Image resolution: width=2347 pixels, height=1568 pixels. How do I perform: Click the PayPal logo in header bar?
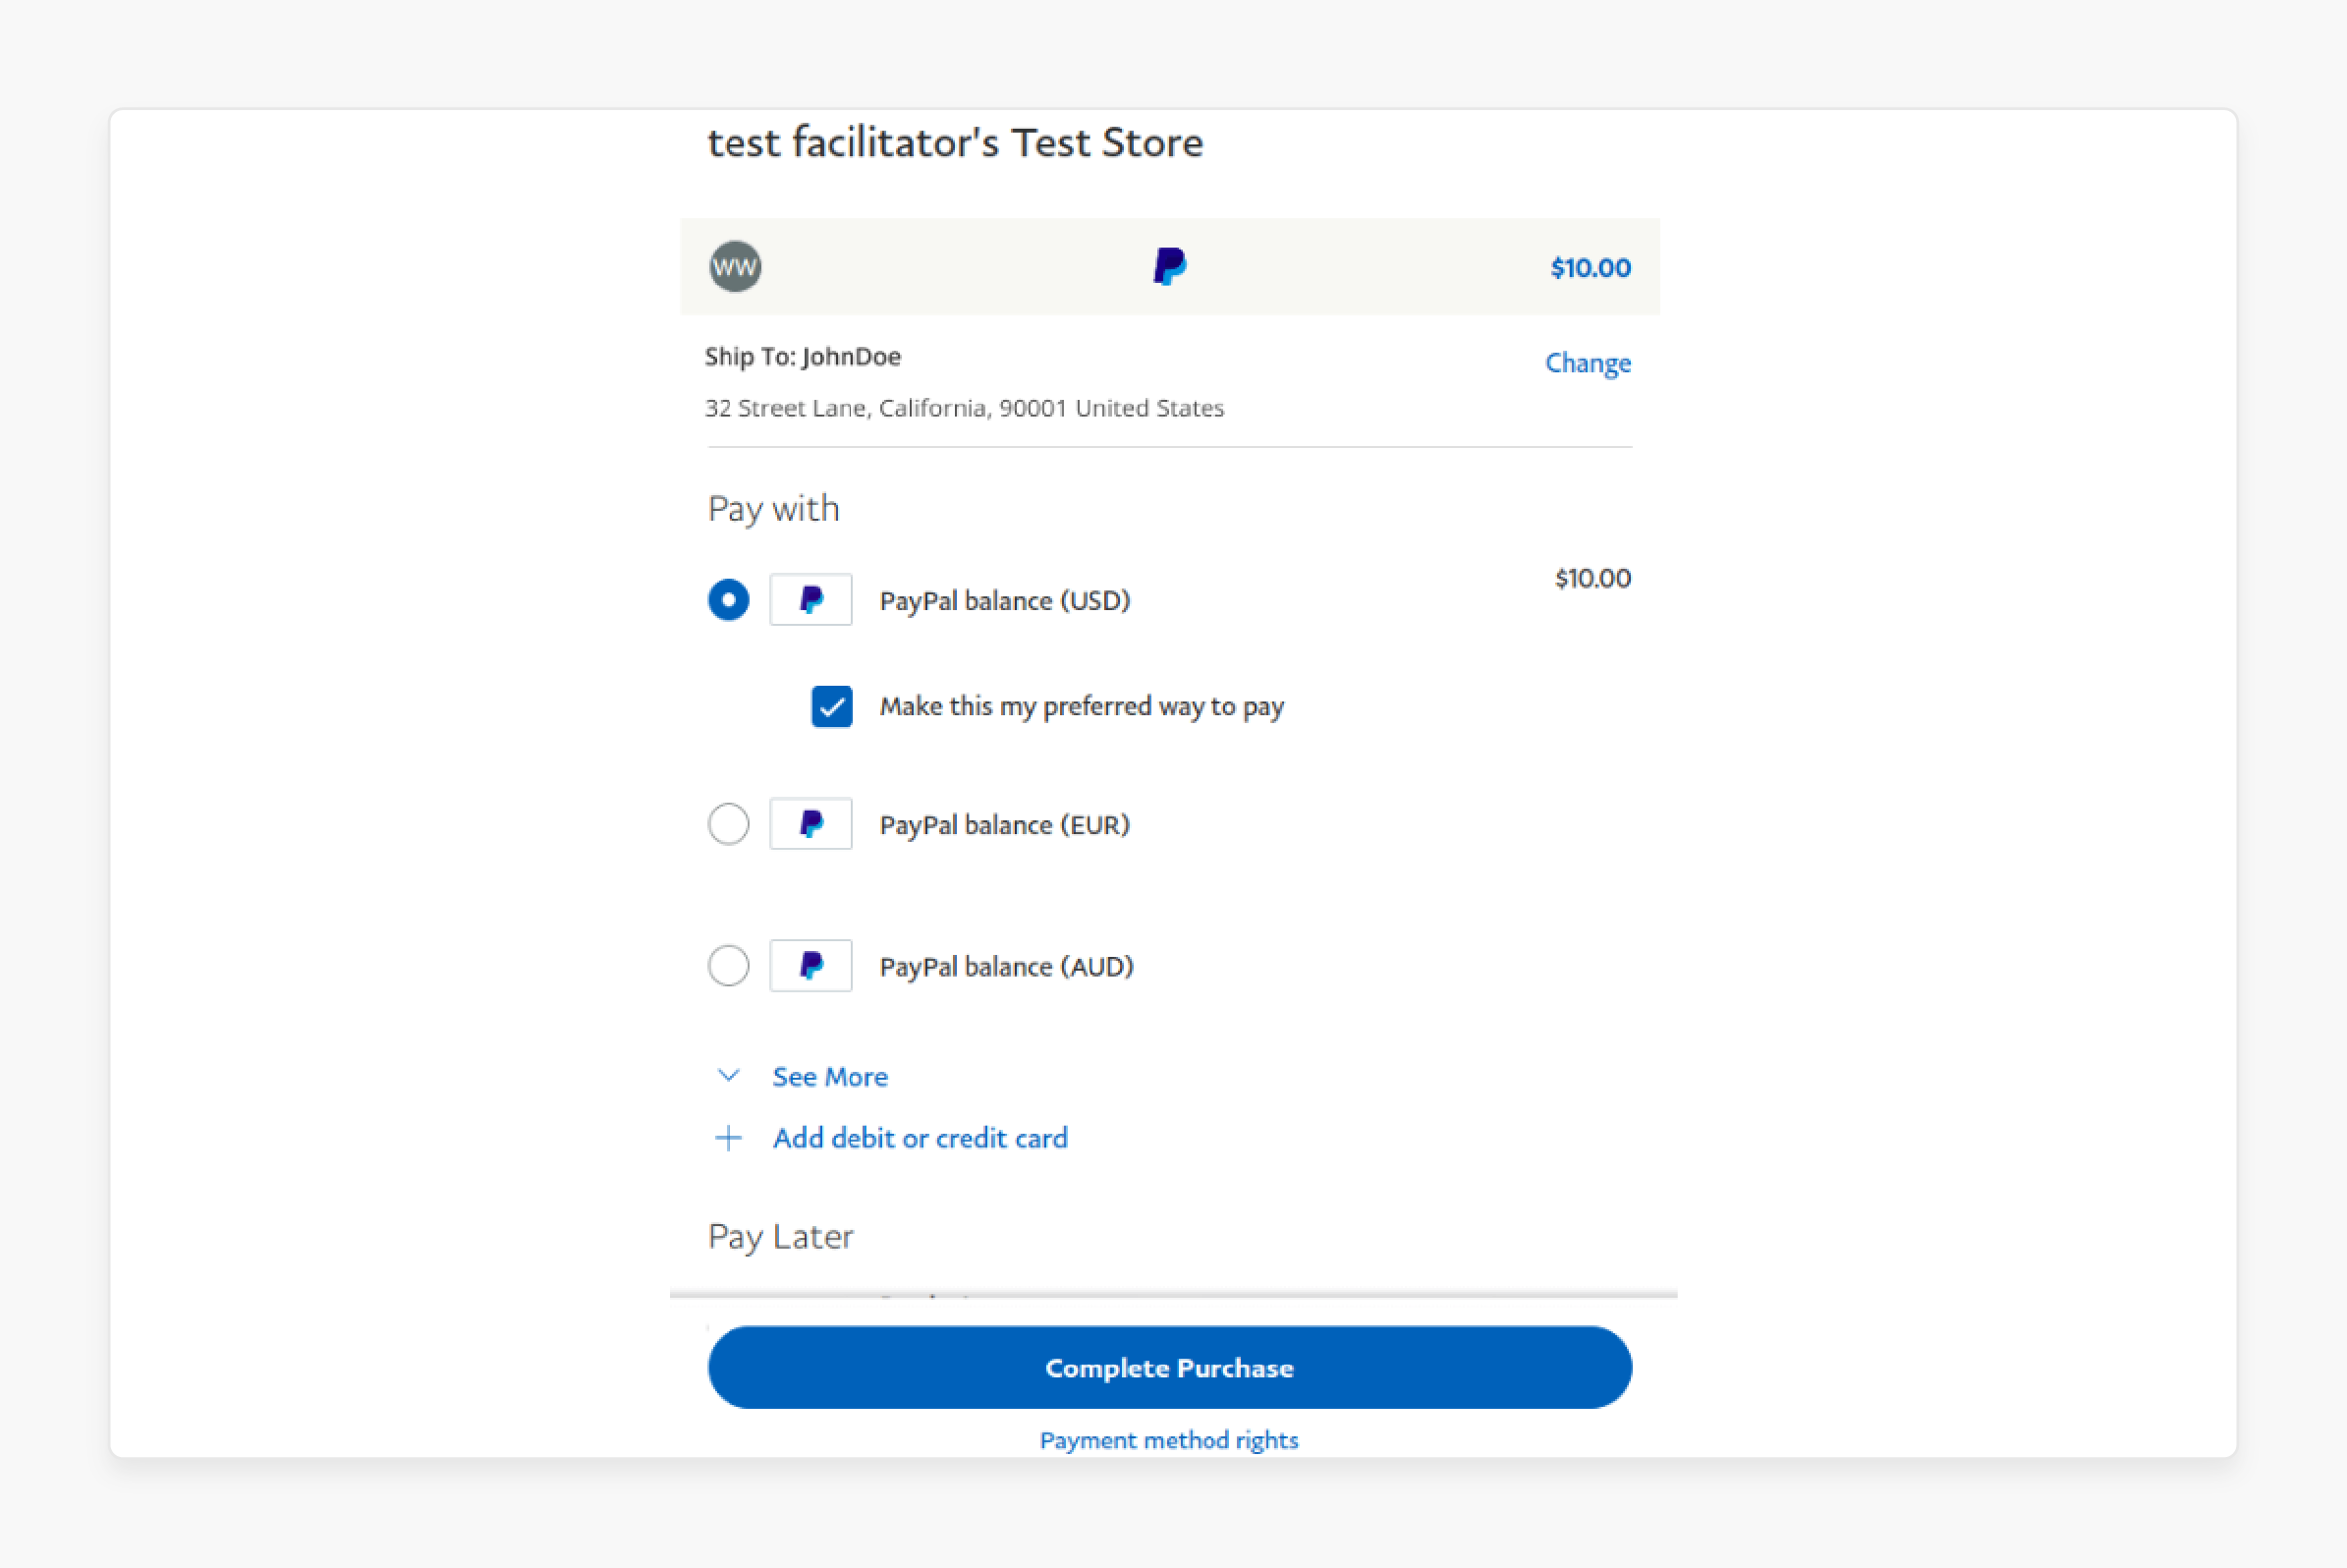[x=1169, y=267]
